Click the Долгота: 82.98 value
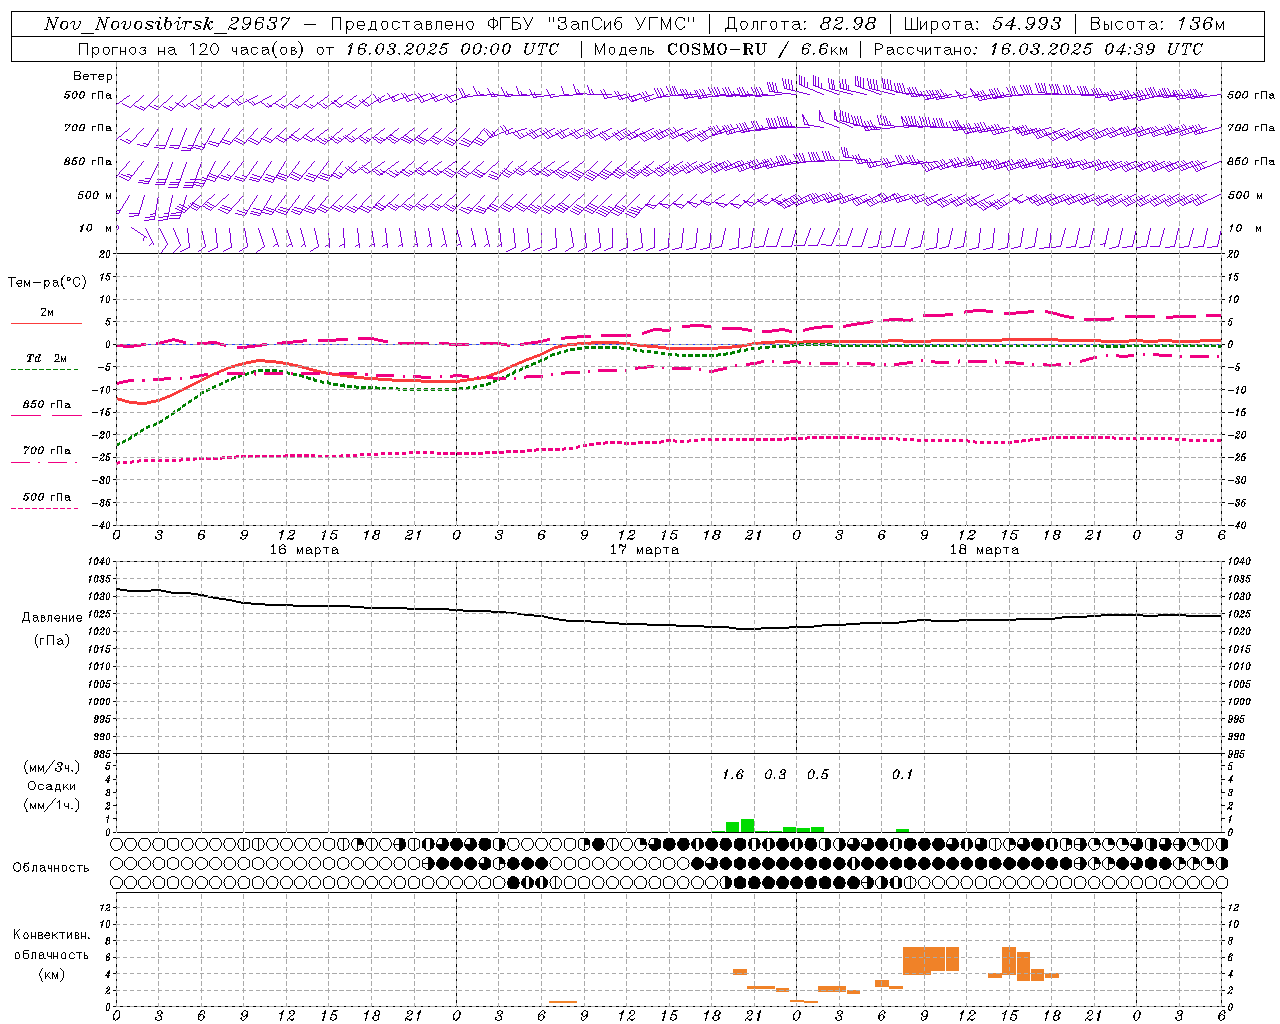The width and height of the screenshot is (1280, 1024). tap(800, 24)
